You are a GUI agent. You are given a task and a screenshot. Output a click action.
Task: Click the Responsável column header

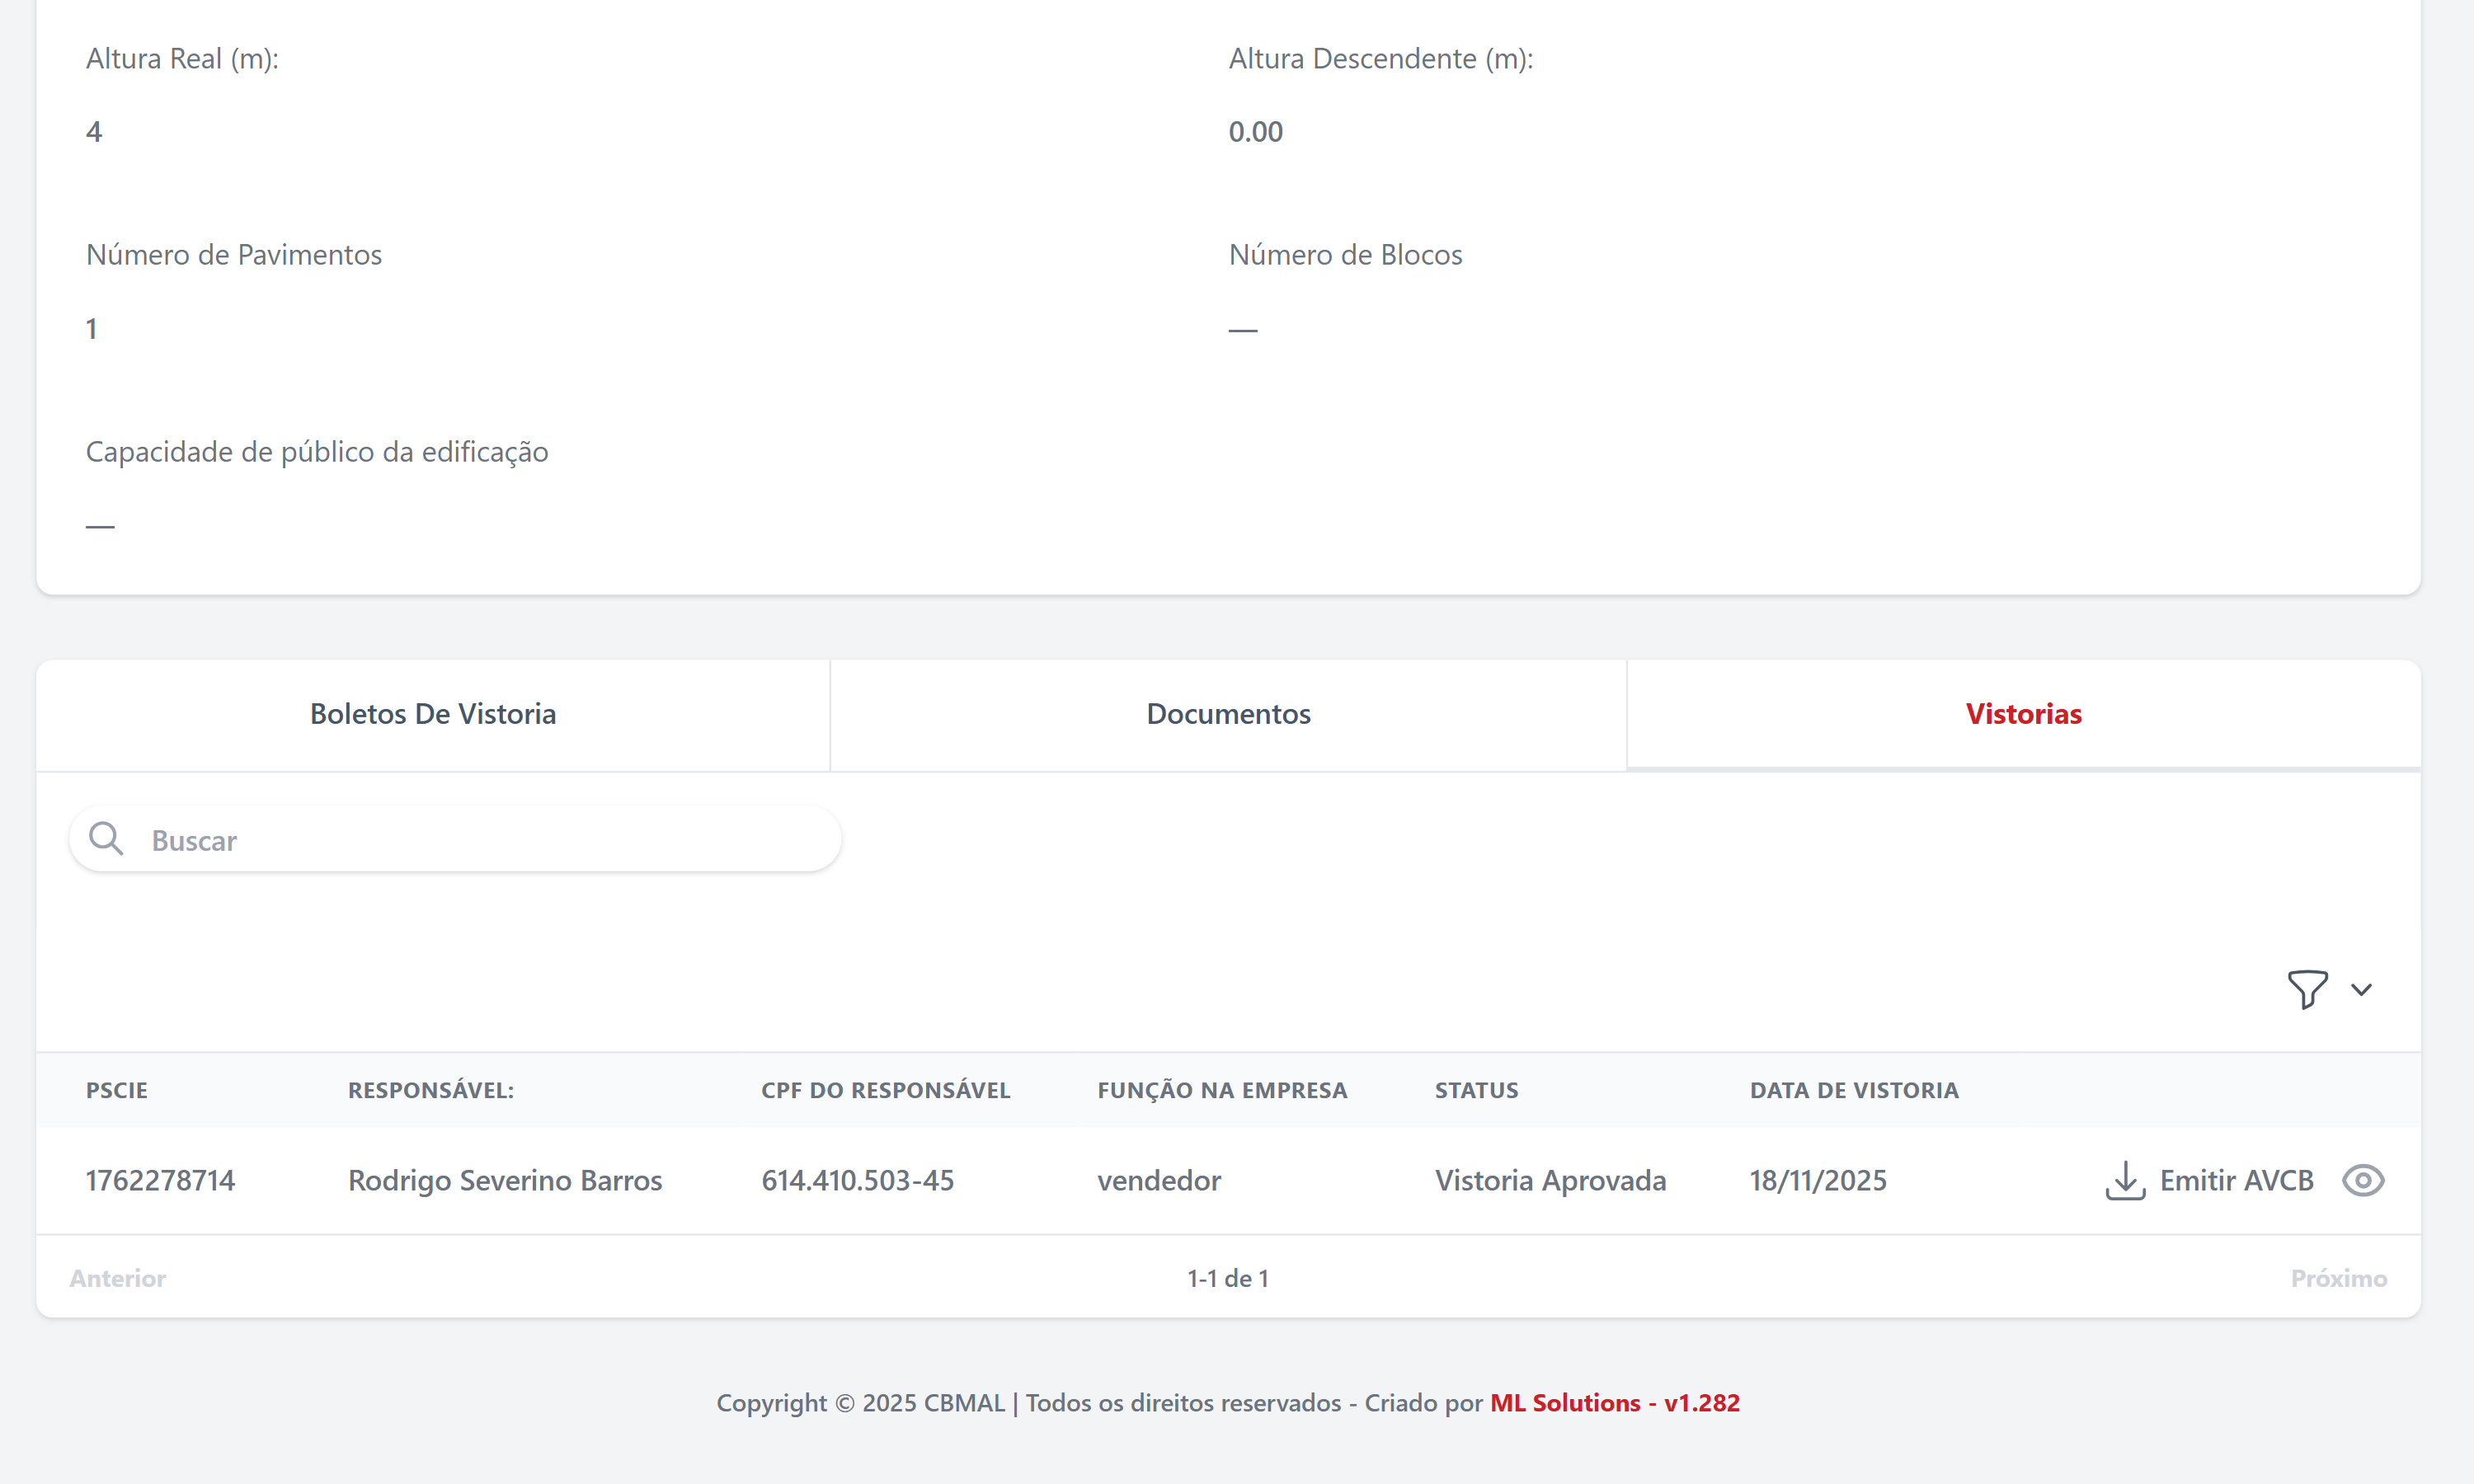tap(430, 1090)
